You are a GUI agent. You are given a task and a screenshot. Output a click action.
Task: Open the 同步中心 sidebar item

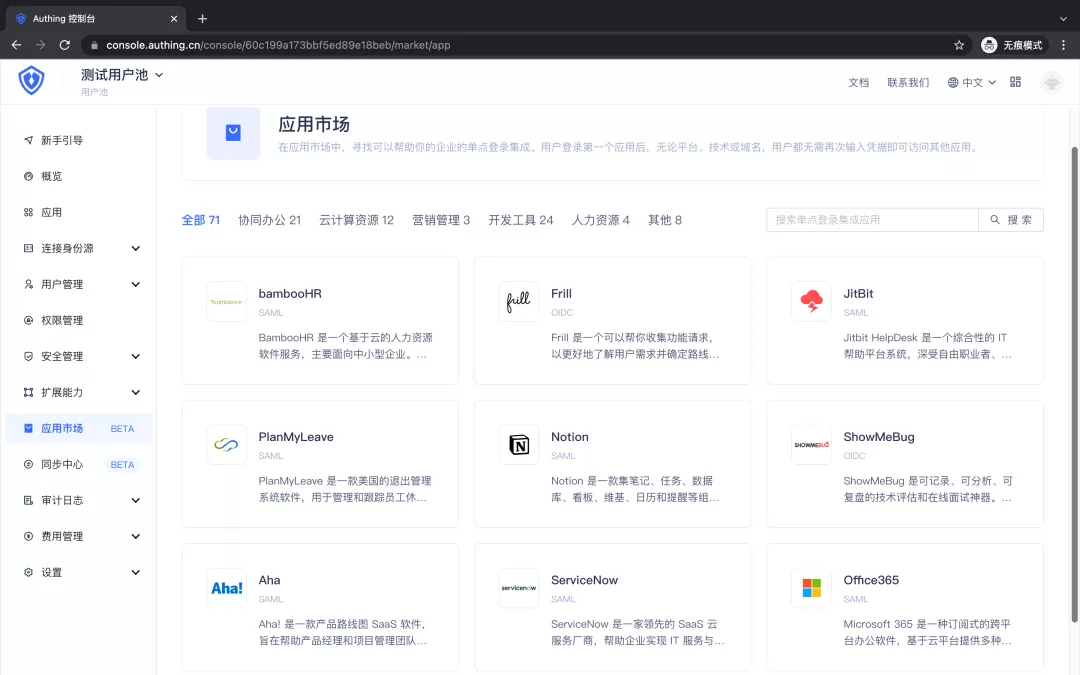point(79,464)
